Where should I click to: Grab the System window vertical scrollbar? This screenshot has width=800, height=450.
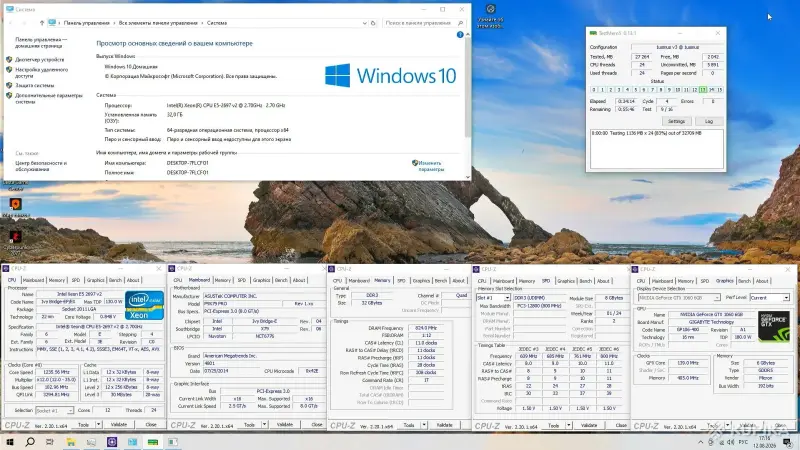(467, 87)
